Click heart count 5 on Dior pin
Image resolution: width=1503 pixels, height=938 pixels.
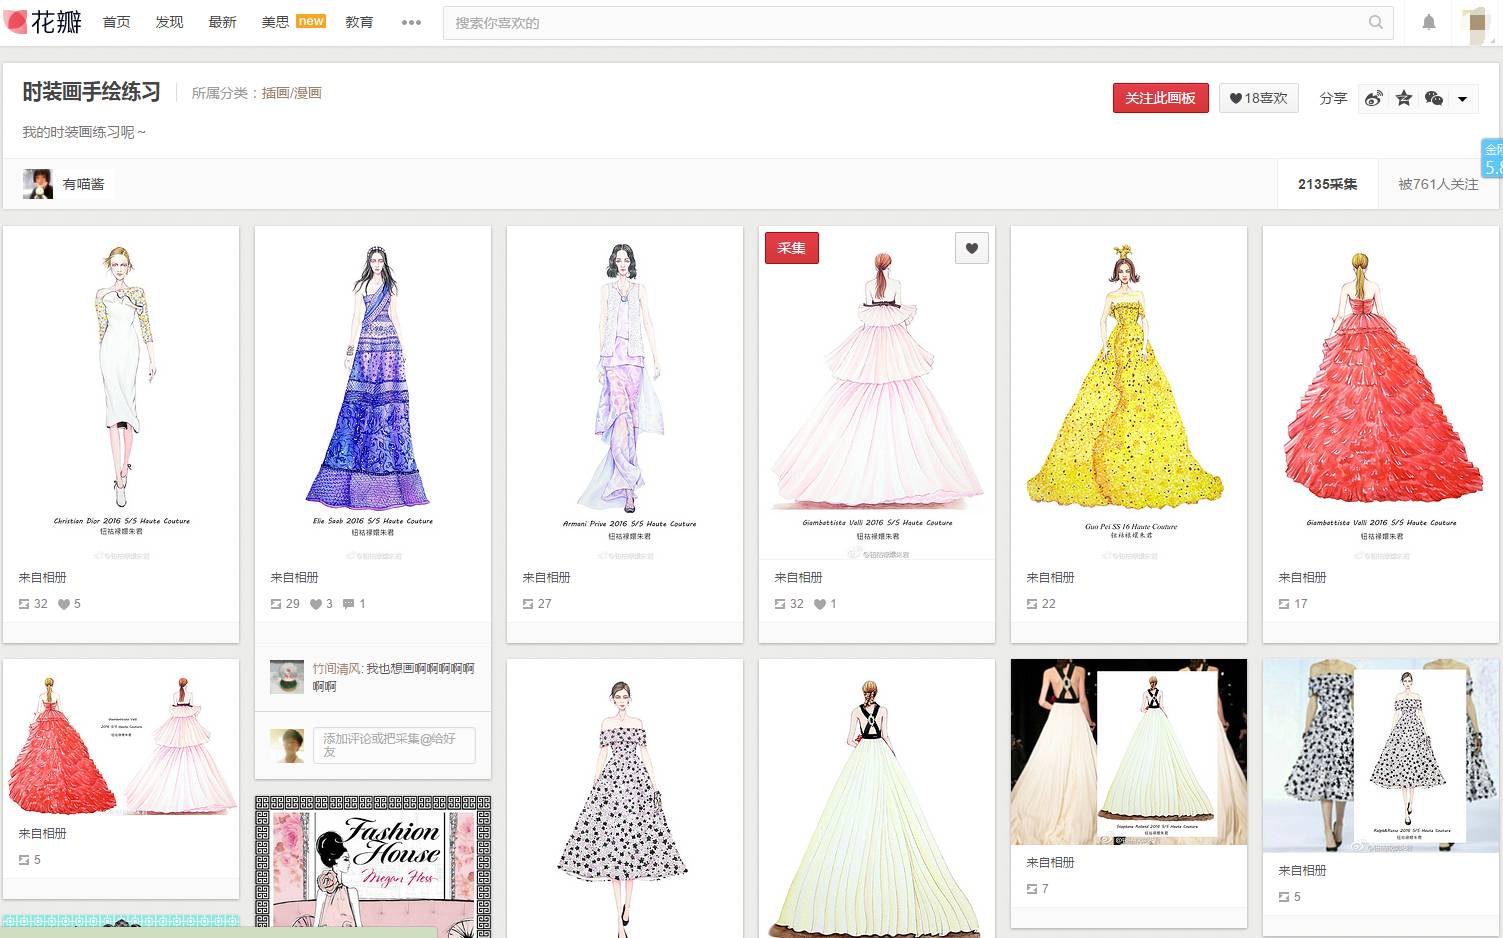coord(69,604)
